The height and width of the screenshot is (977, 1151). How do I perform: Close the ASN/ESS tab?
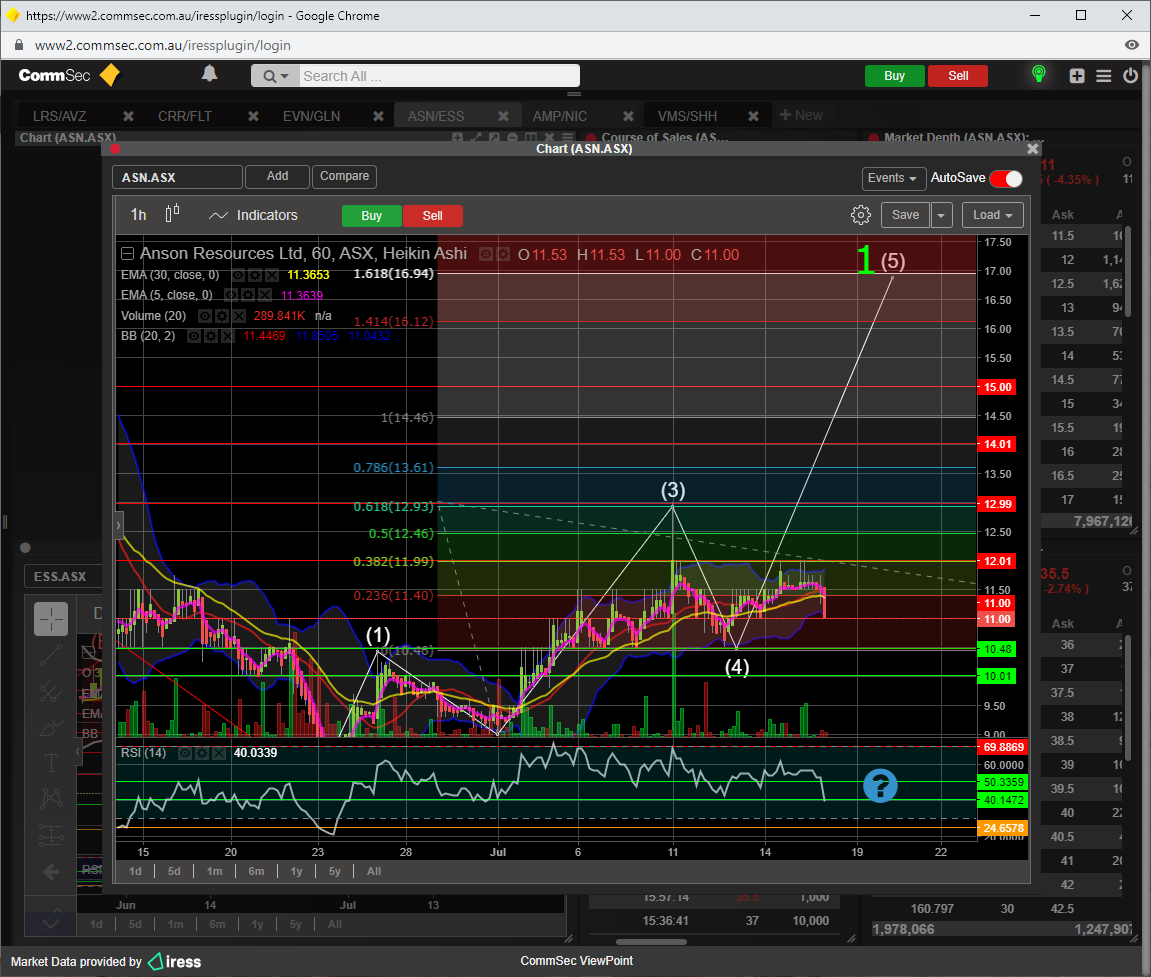click(x=504, y=116)
